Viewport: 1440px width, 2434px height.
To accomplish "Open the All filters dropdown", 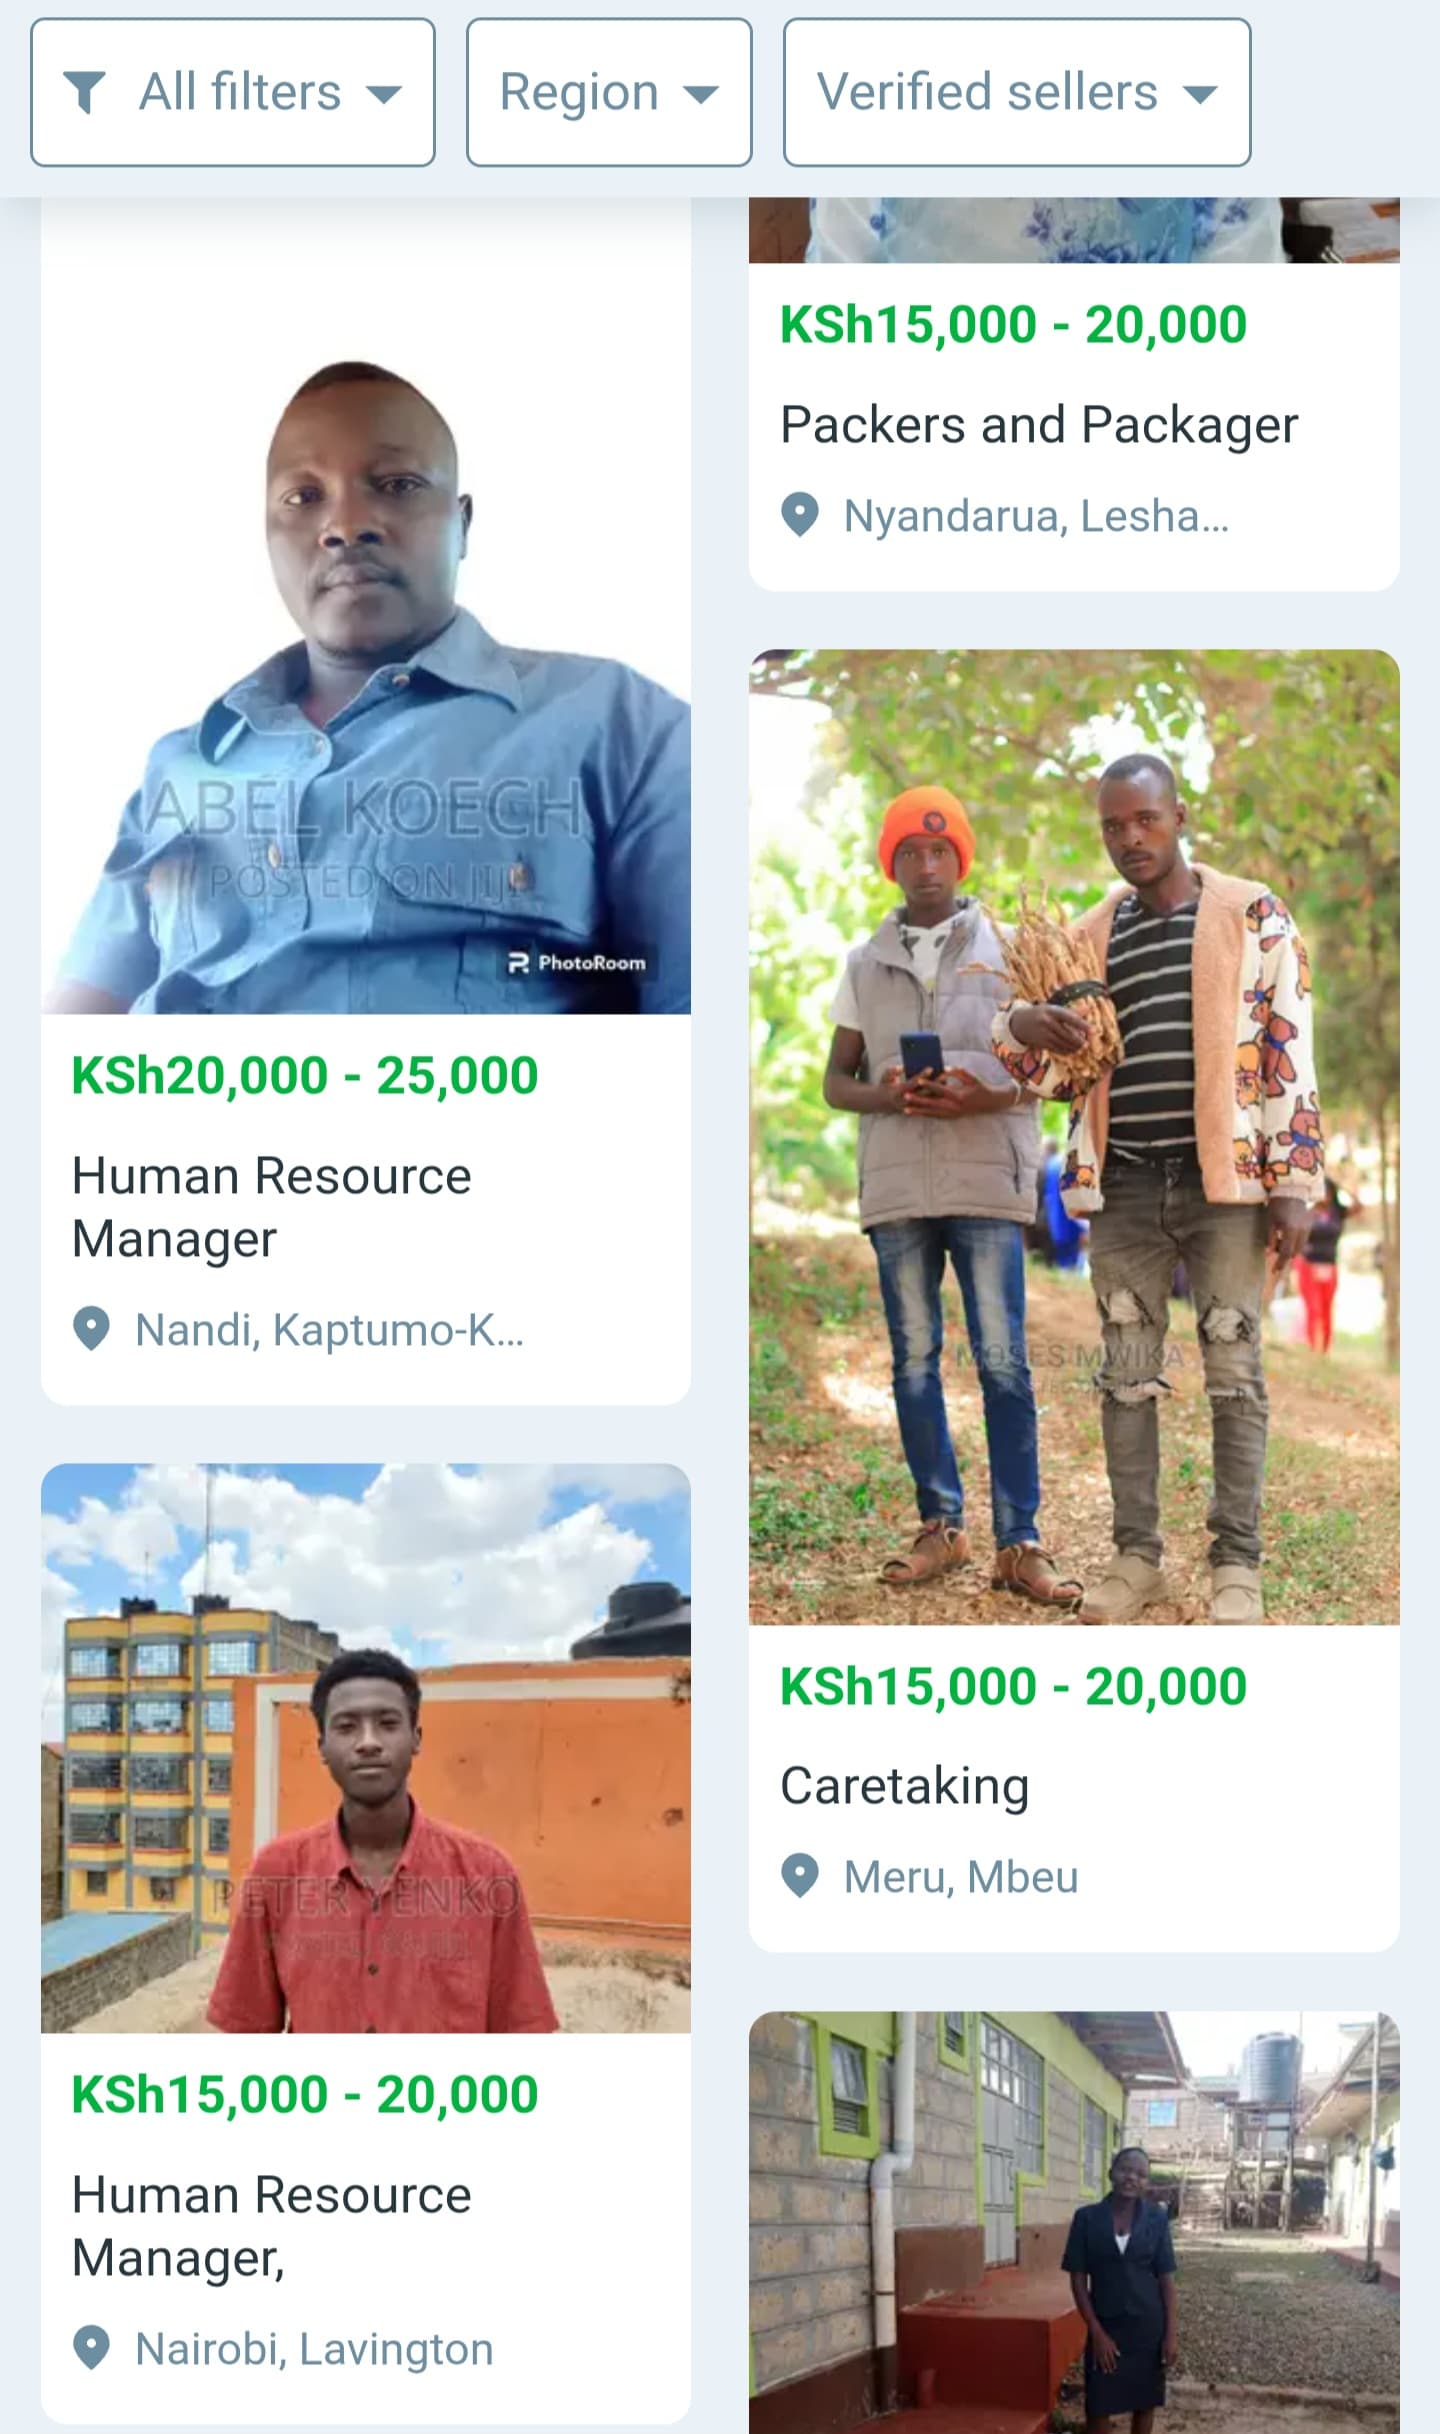I will click(x=233, y=93).
